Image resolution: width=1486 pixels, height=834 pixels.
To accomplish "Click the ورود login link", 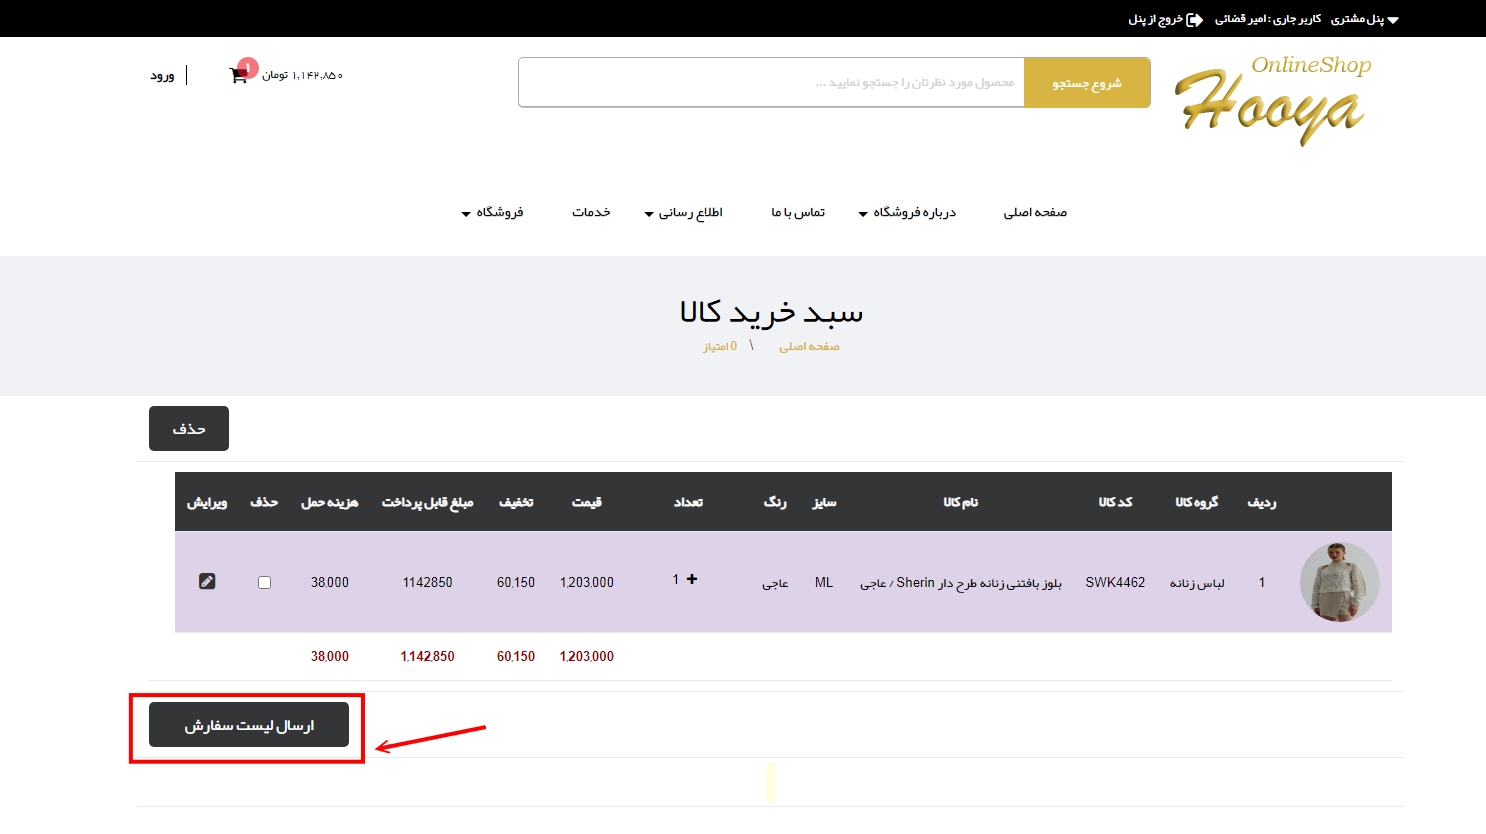I will (162, 76).
